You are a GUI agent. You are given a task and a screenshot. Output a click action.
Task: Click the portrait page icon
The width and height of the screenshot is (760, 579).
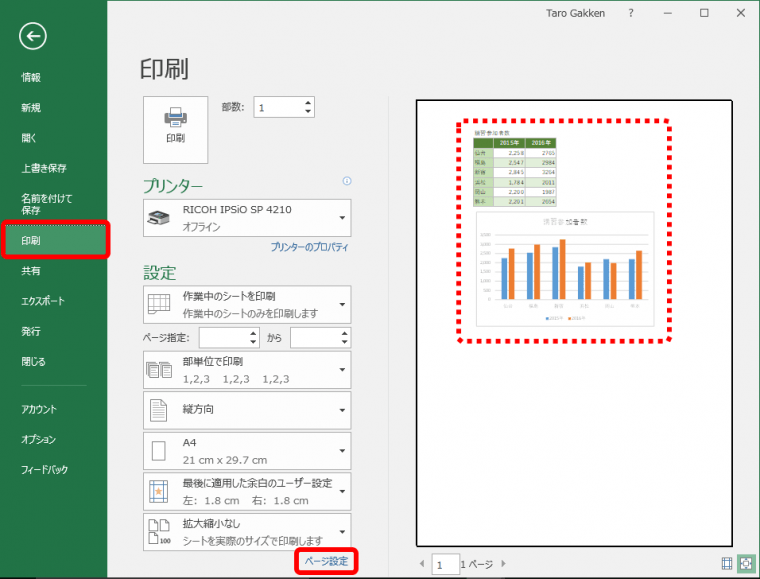[x=158, y=410]
